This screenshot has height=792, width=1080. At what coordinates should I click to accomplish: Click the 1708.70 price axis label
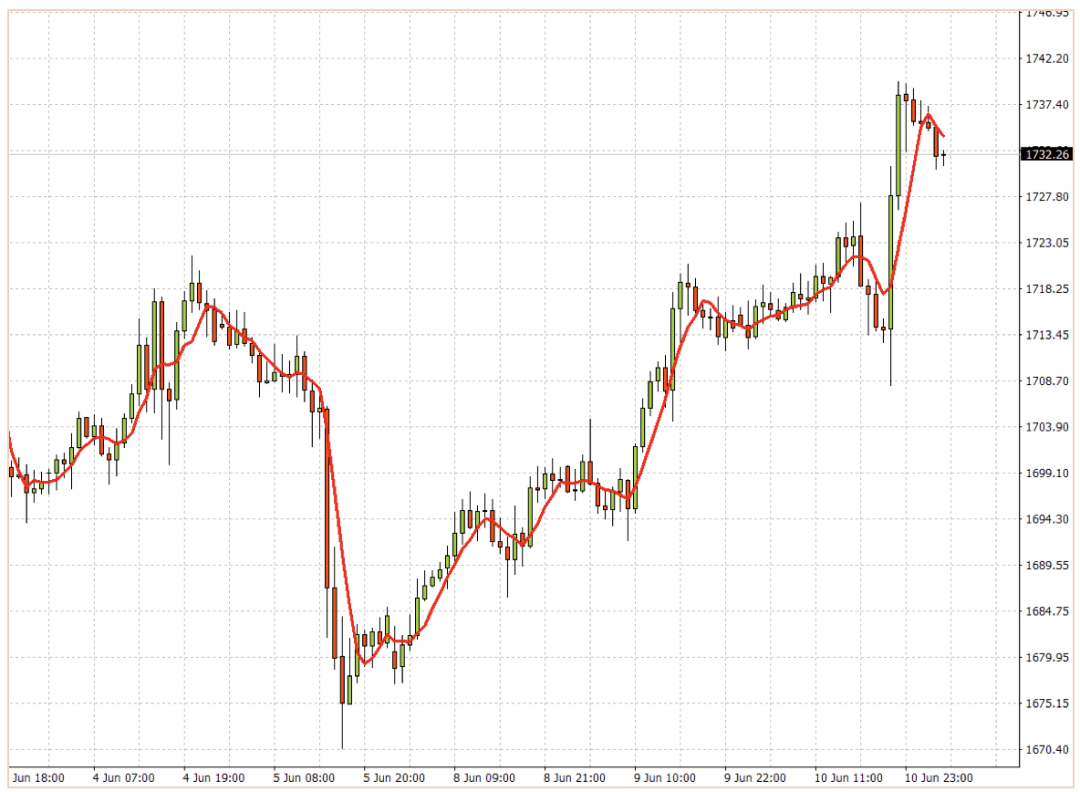pyautogui.click(x=1048, y=381)
